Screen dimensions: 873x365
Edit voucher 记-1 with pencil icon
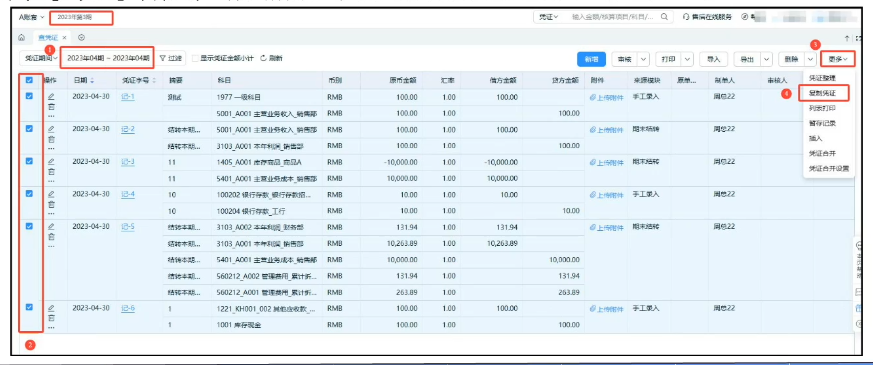(x=51, y=96)
